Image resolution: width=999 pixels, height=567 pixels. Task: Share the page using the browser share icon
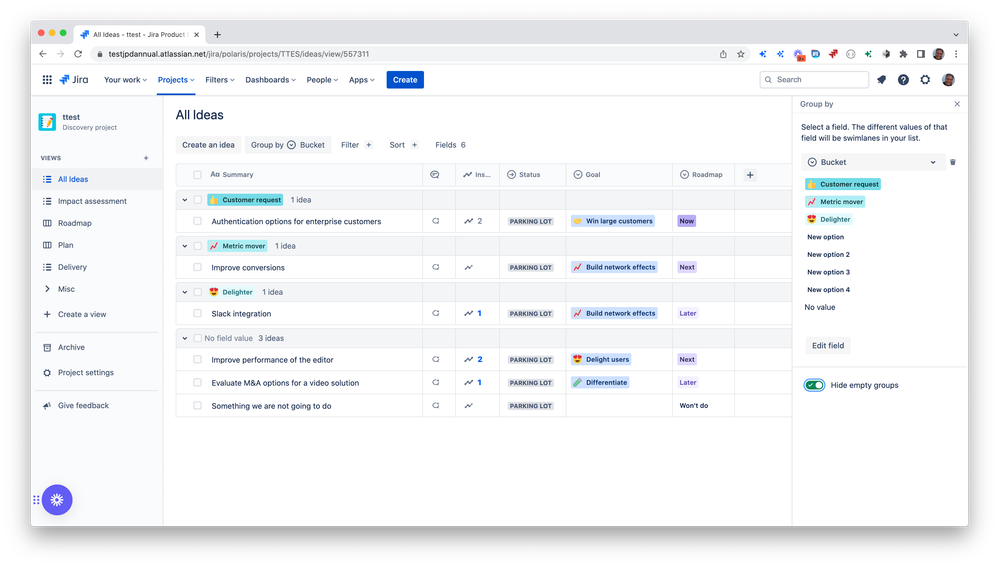click(x=723, y=54)
